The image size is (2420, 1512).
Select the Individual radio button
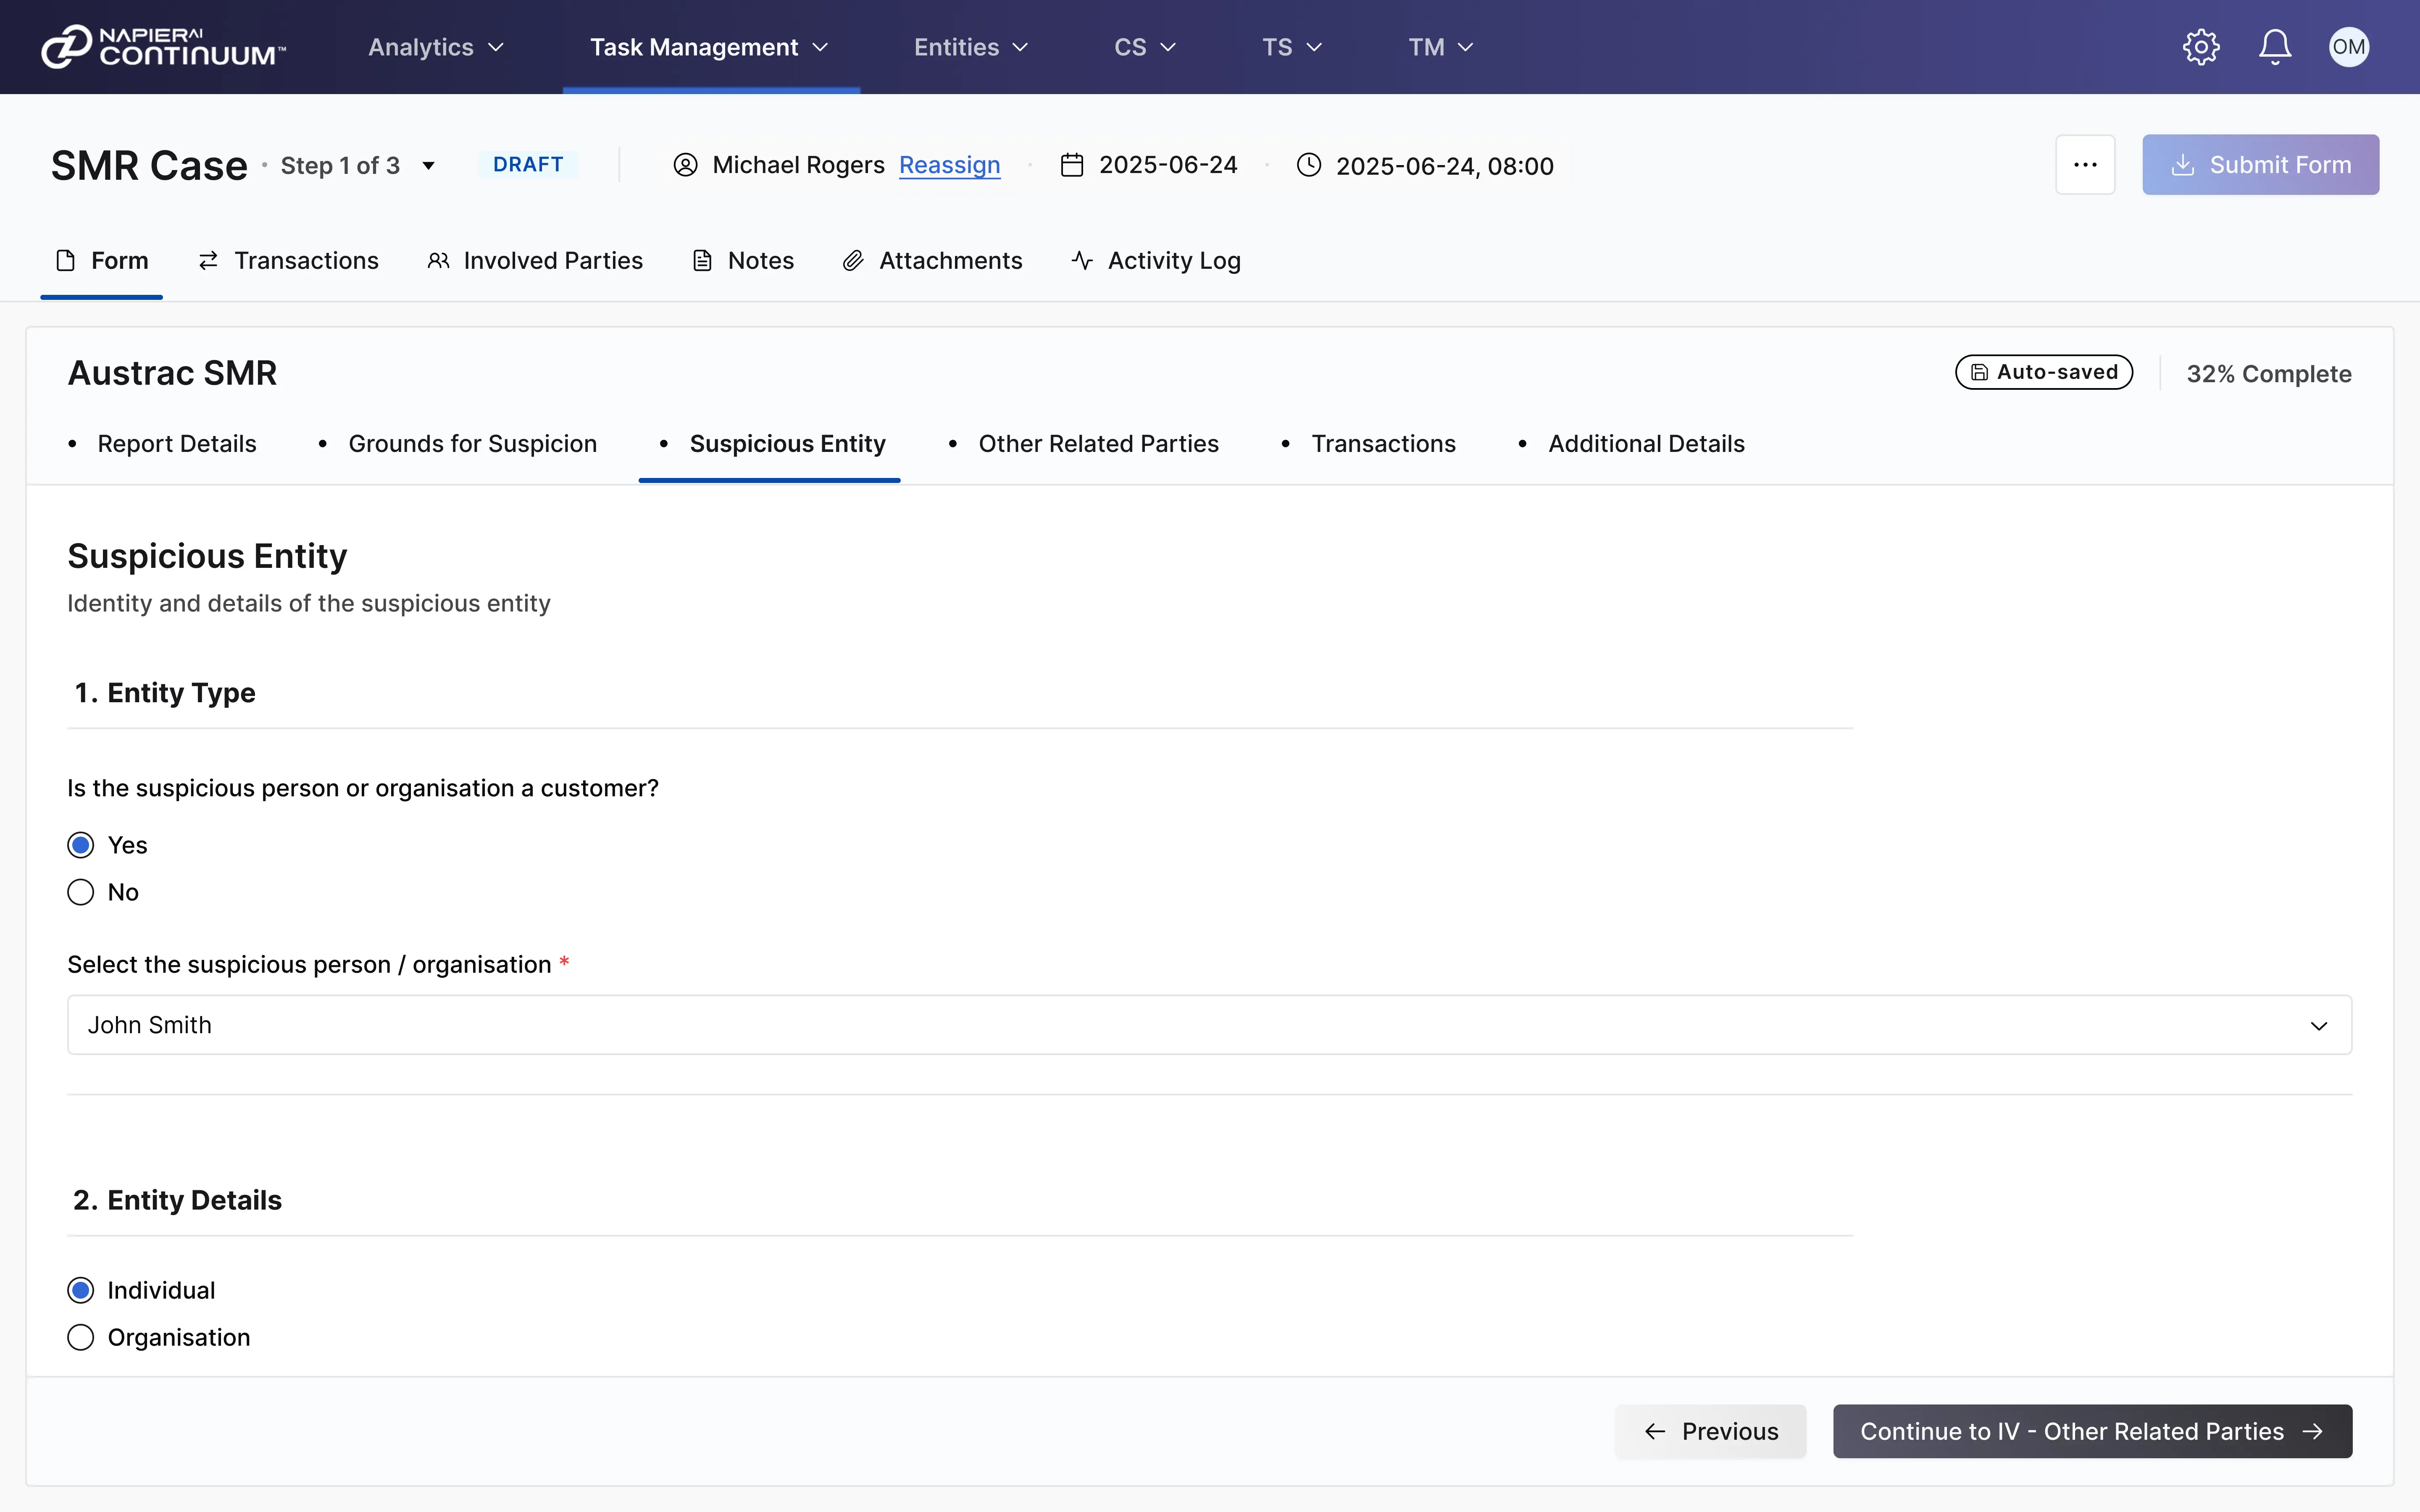81,1290
